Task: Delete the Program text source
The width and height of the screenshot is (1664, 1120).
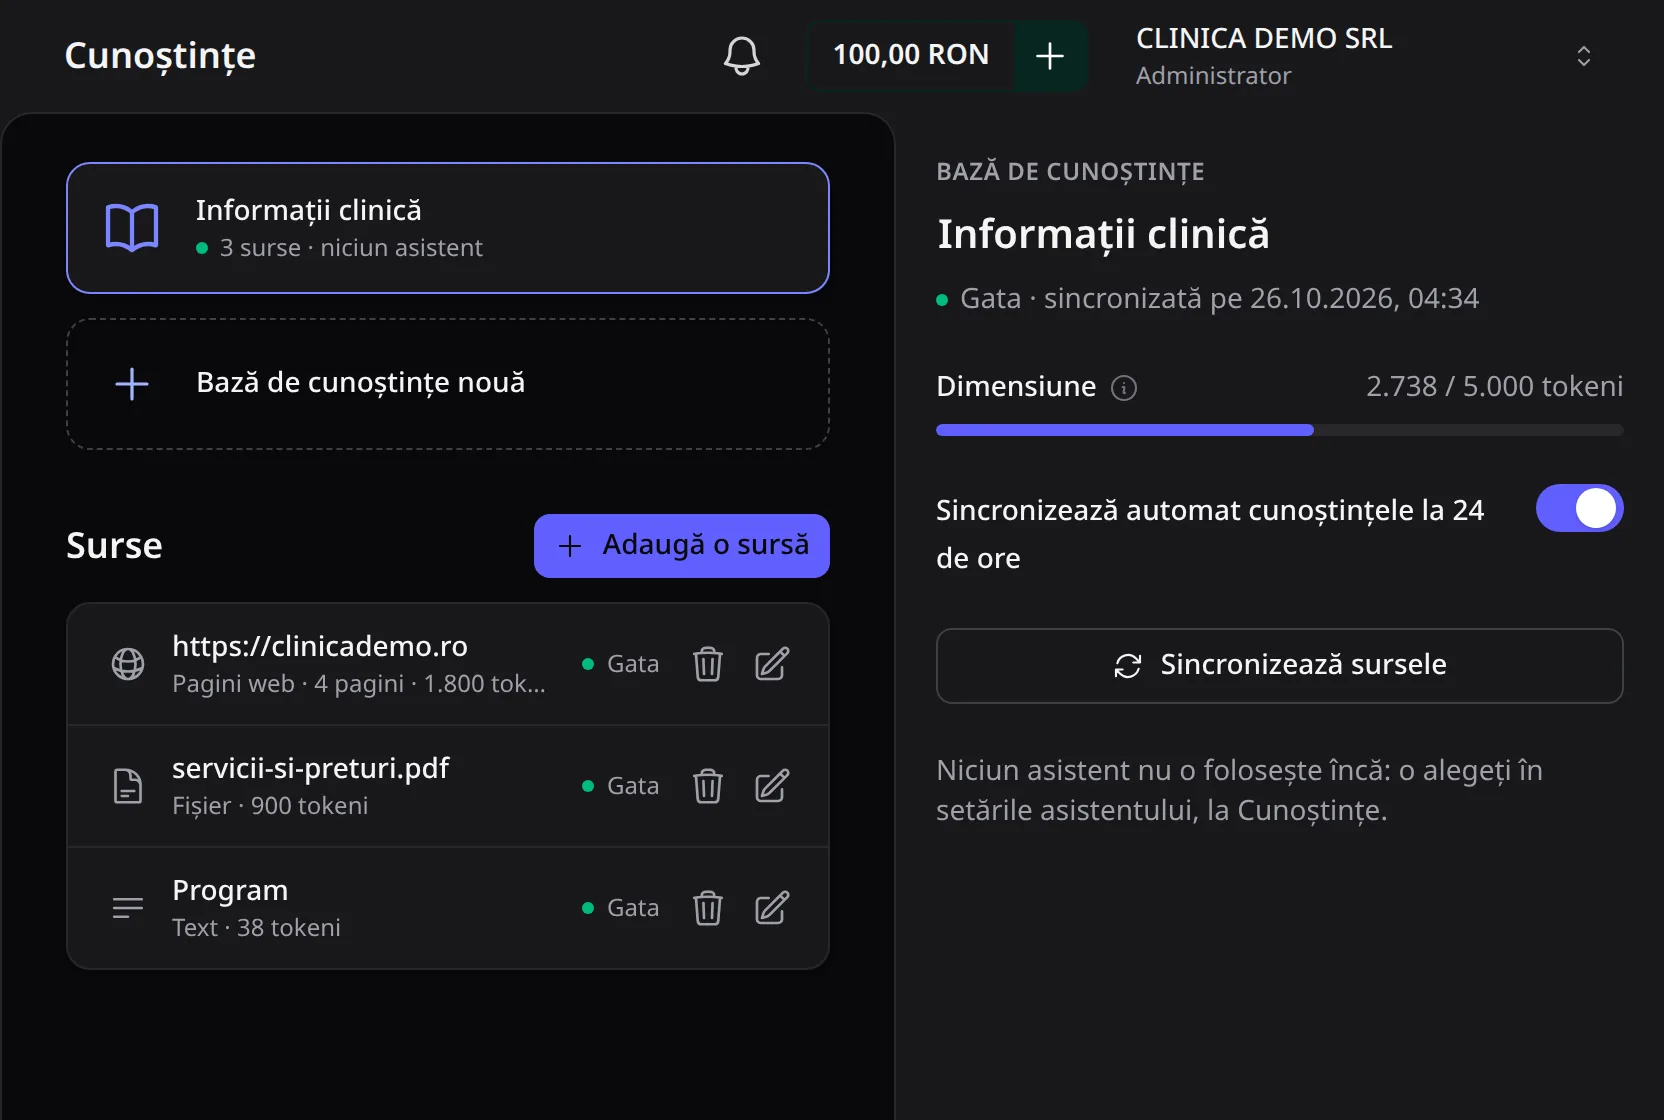Action: (x=708, y=908)
